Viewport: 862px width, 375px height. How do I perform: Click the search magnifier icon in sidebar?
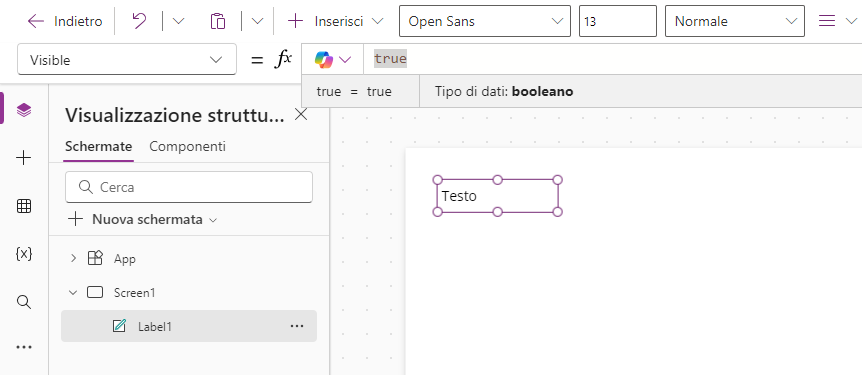click(24, 302)
